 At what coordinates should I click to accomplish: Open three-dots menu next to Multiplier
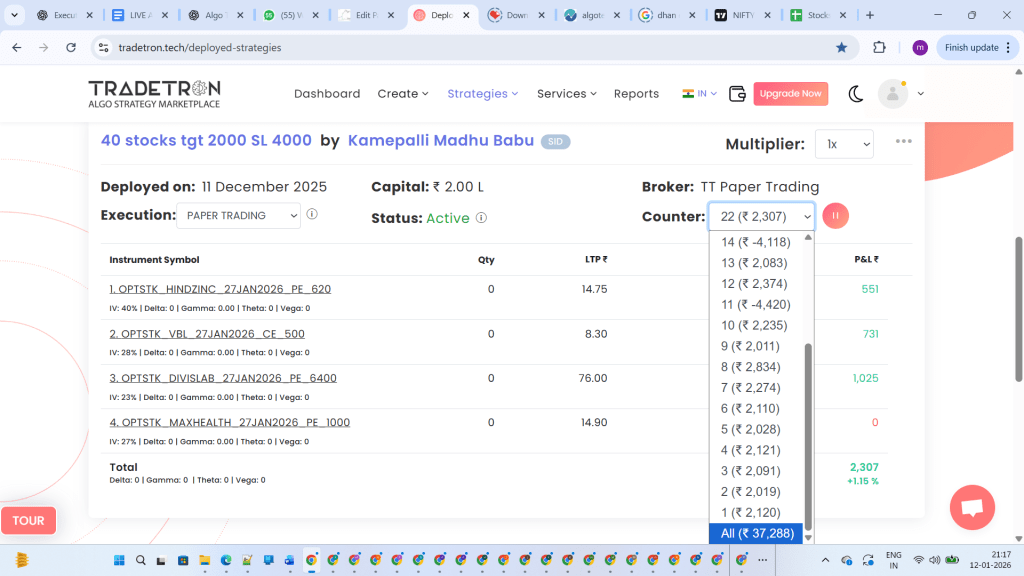coord(904,141)
